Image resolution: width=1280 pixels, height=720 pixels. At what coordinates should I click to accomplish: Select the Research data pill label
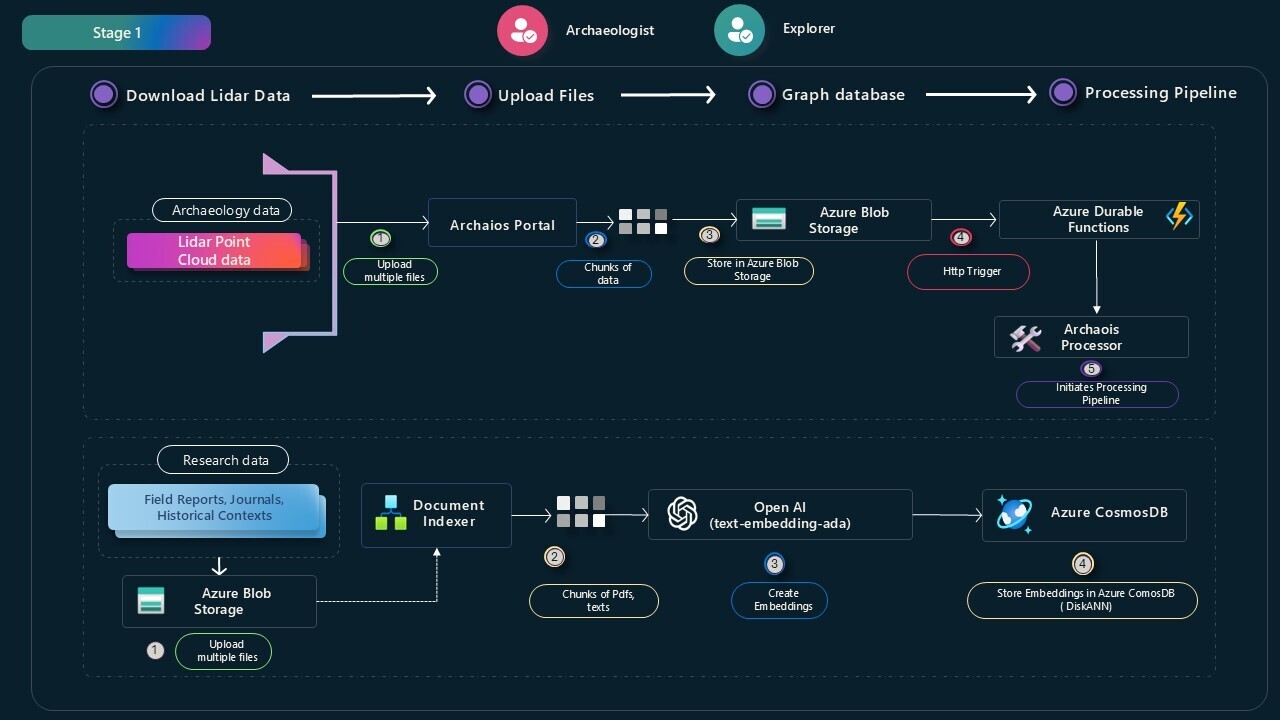coord(223,460)
